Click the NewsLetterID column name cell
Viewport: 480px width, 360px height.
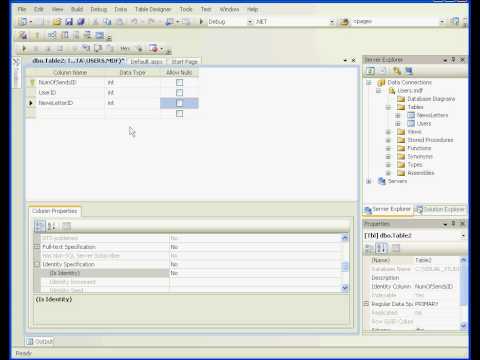(71, 103)
